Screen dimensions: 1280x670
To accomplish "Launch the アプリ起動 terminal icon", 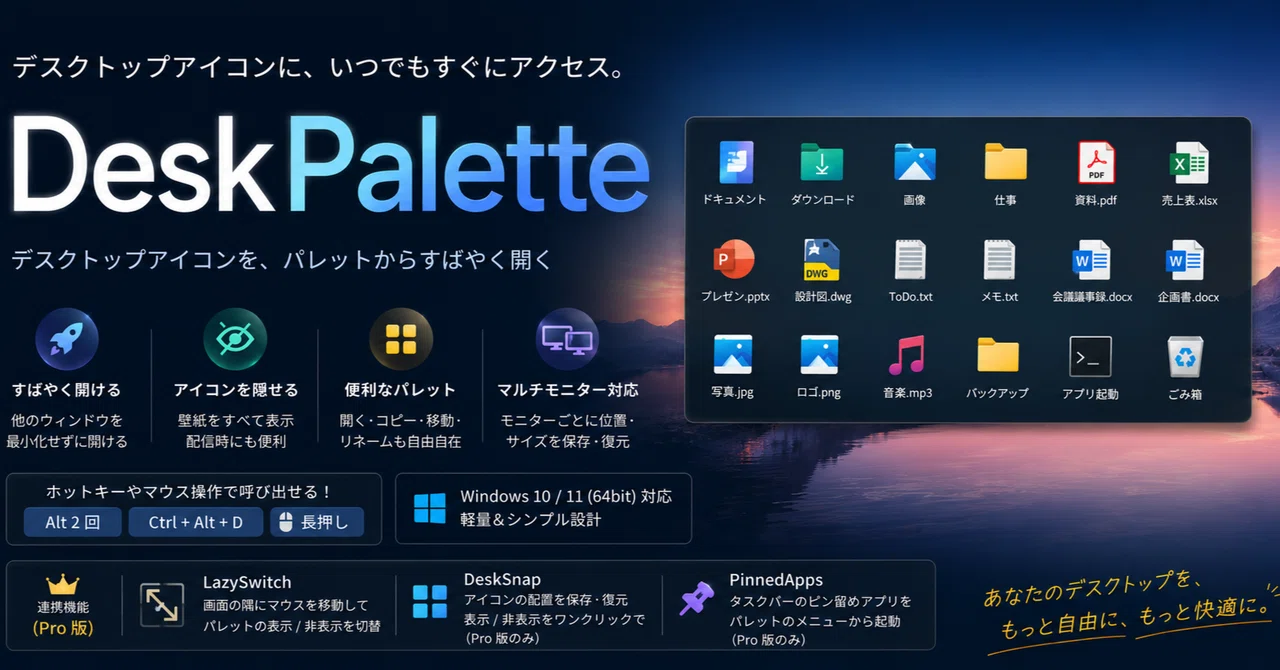I will point(1090,356).
